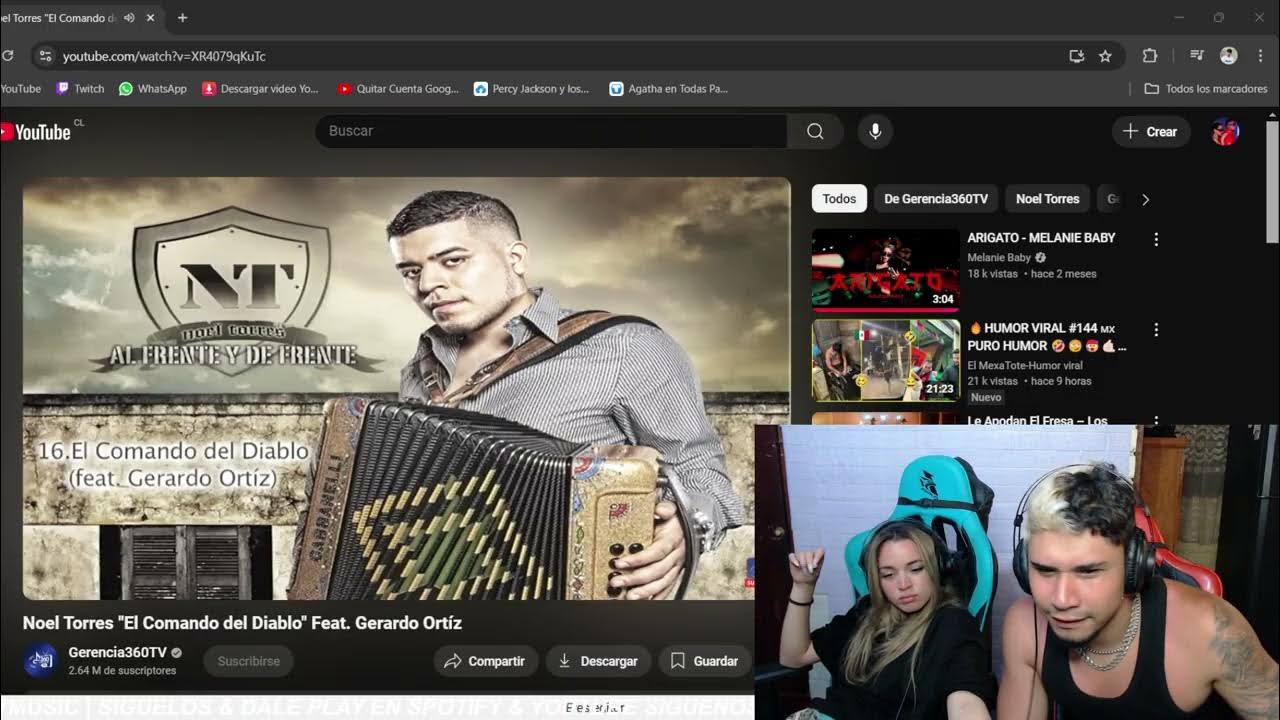Open the browser extensions puzzle icon

click(x=1150, y=56)
